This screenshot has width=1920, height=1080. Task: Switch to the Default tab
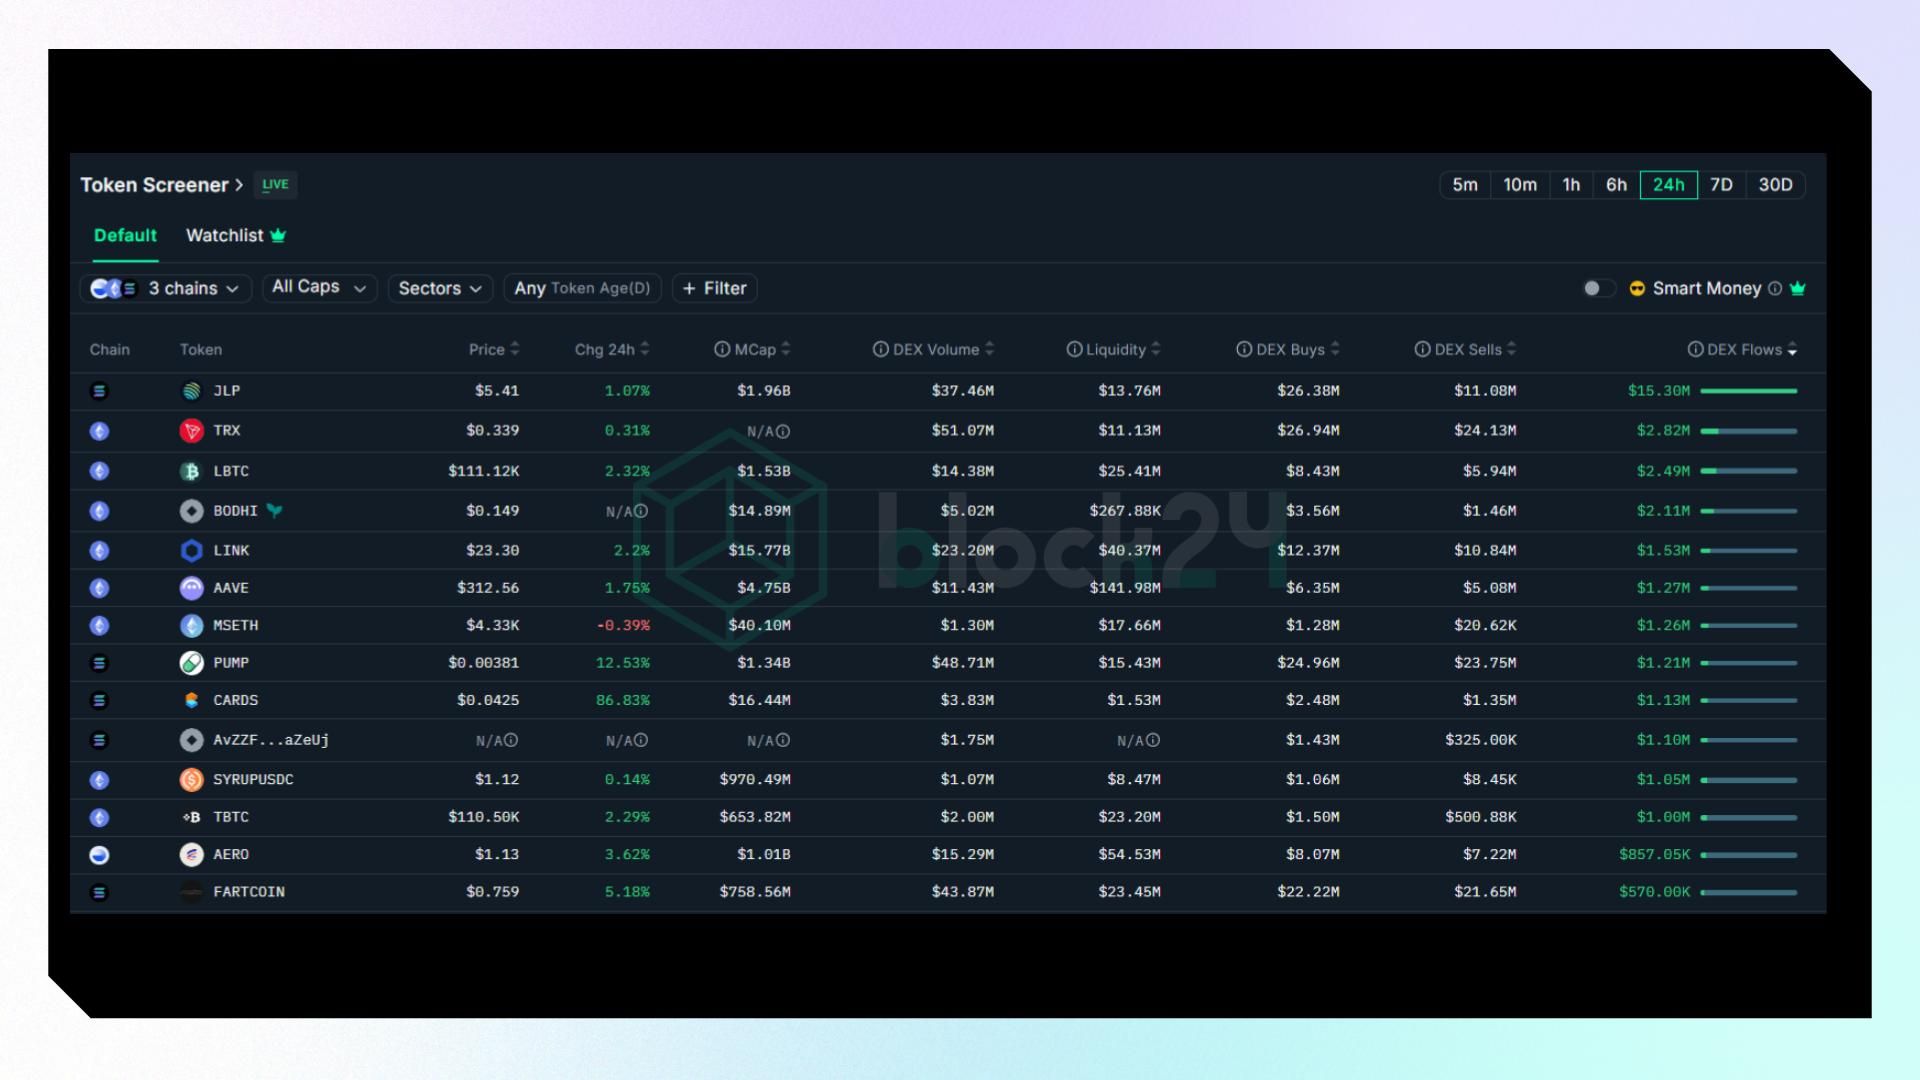coord(125,236)
